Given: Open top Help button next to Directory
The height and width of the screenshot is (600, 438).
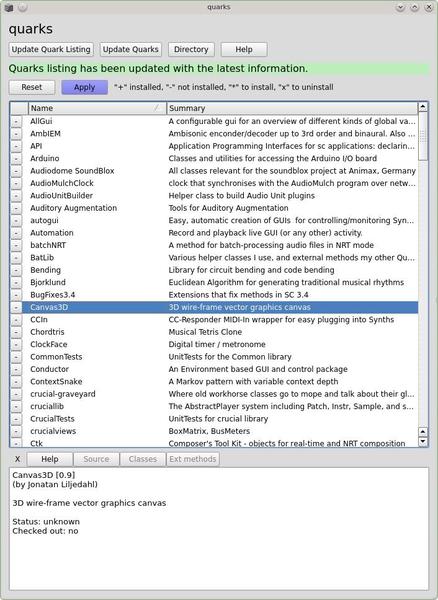Looking at the screenshot, I should pyautogui.click(x=244, y=49).
